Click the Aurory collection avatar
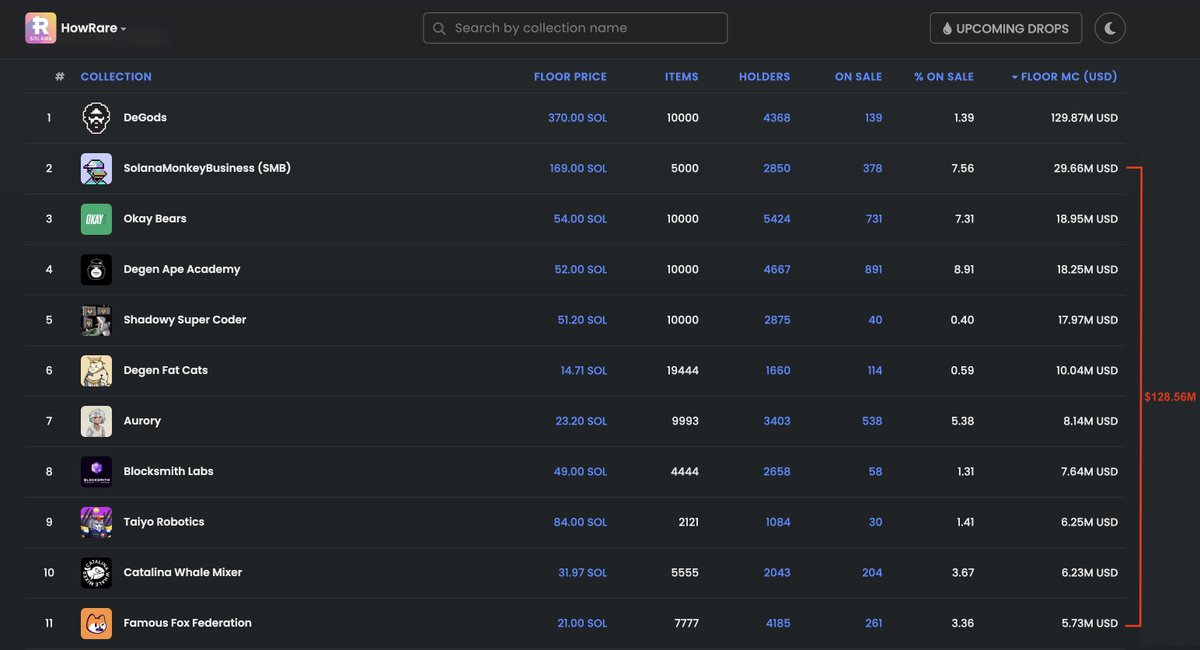The image size is (1200, 650). [x=96, y=421]
